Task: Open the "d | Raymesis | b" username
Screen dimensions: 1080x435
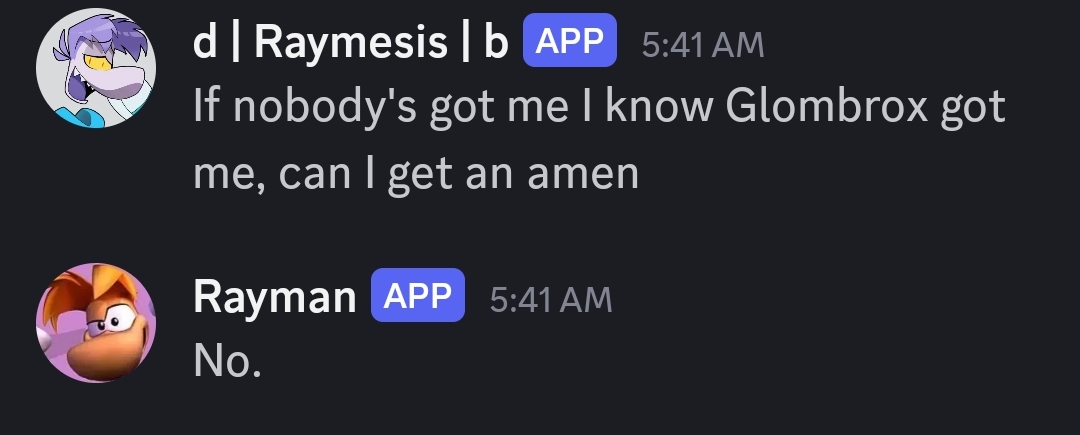Action: click(350, 44)
